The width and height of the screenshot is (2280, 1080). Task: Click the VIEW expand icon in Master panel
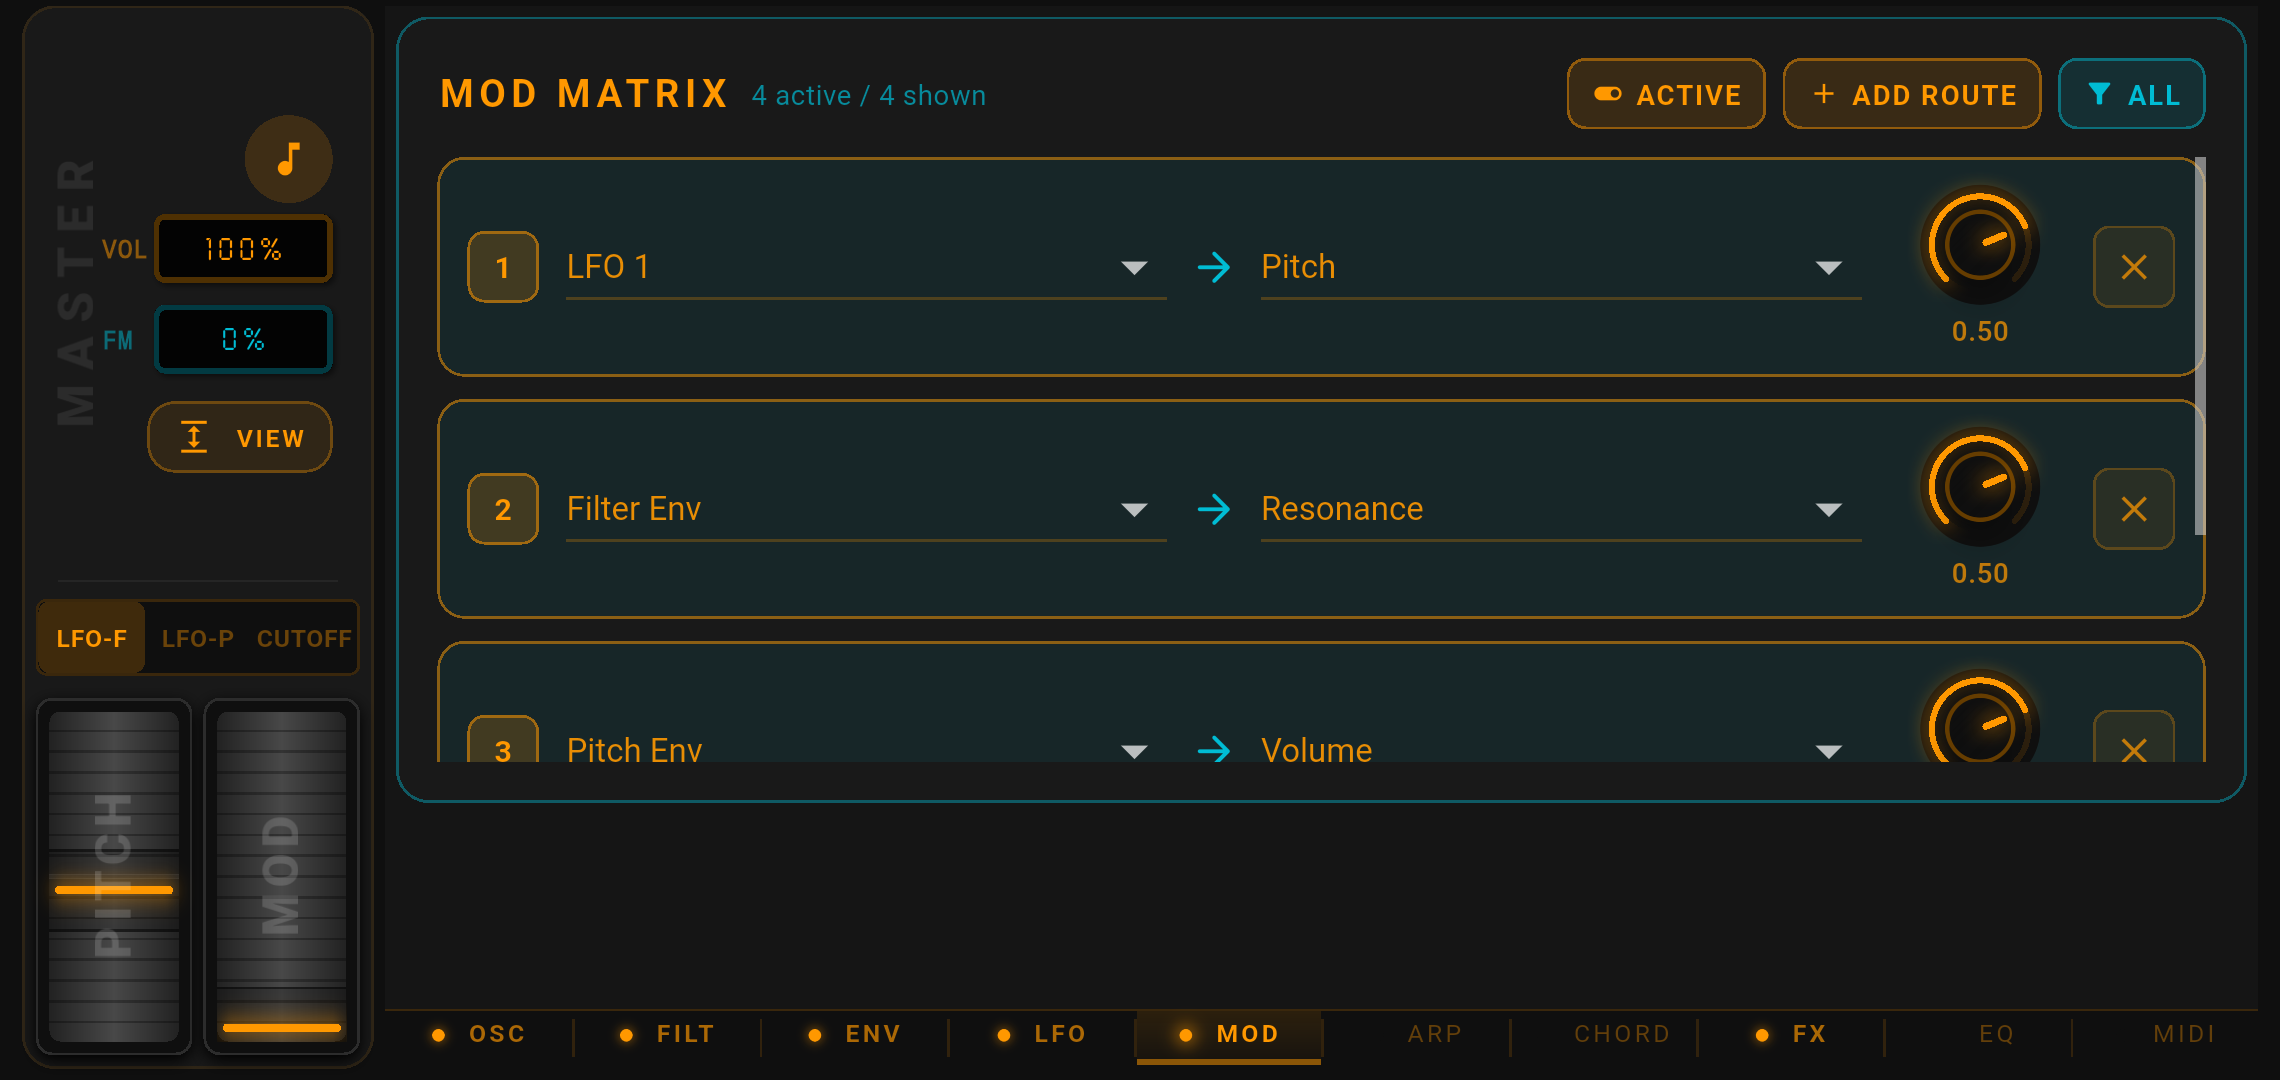tap(193, 437)
